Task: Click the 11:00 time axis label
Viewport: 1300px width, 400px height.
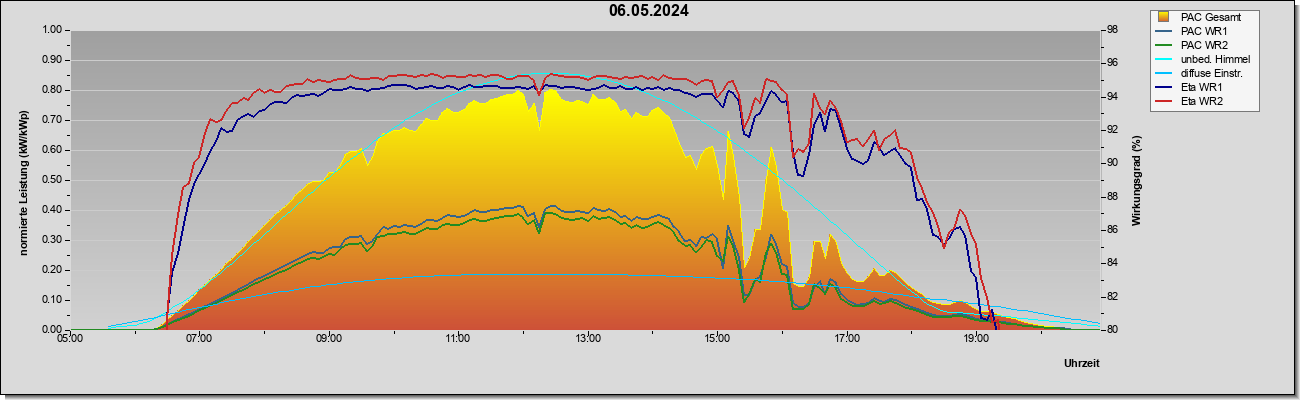Action: click(x=458, y=338)
